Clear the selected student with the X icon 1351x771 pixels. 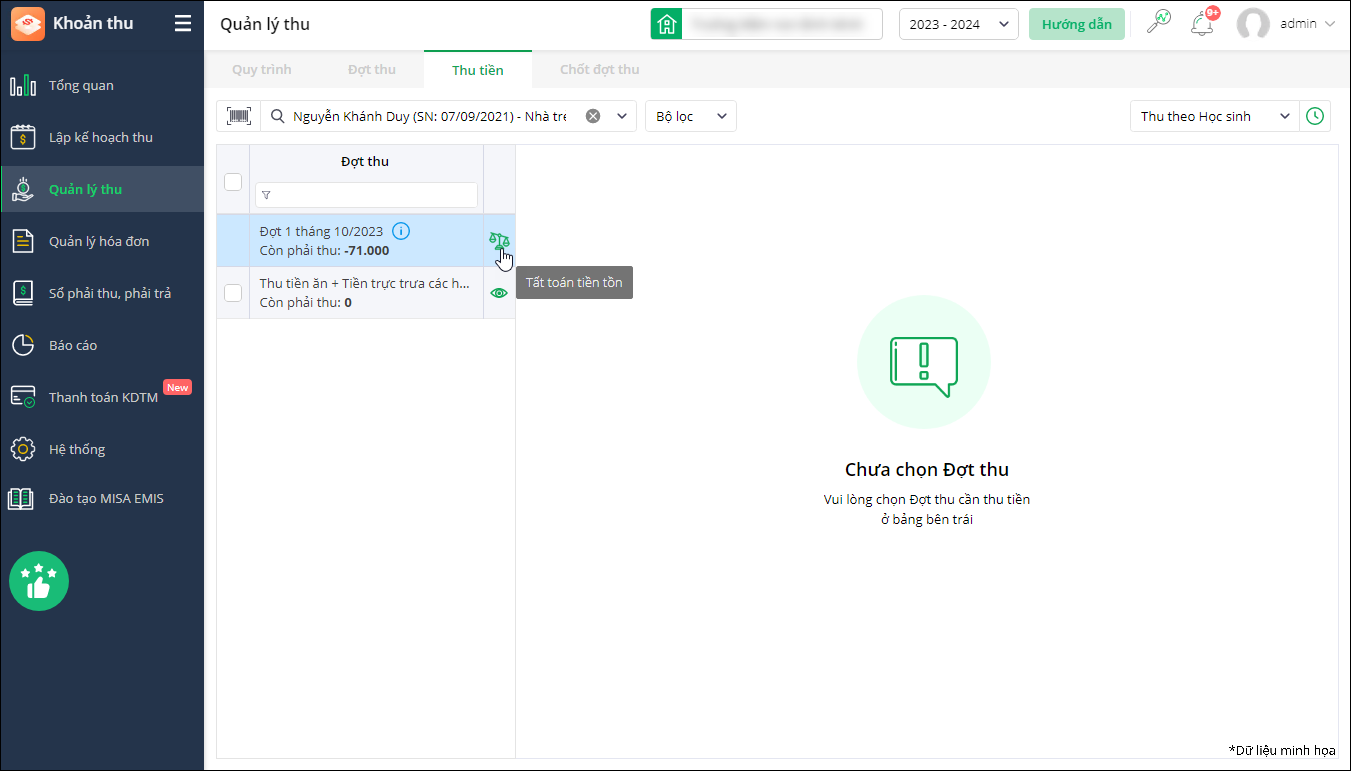click(x=593, y=116)
